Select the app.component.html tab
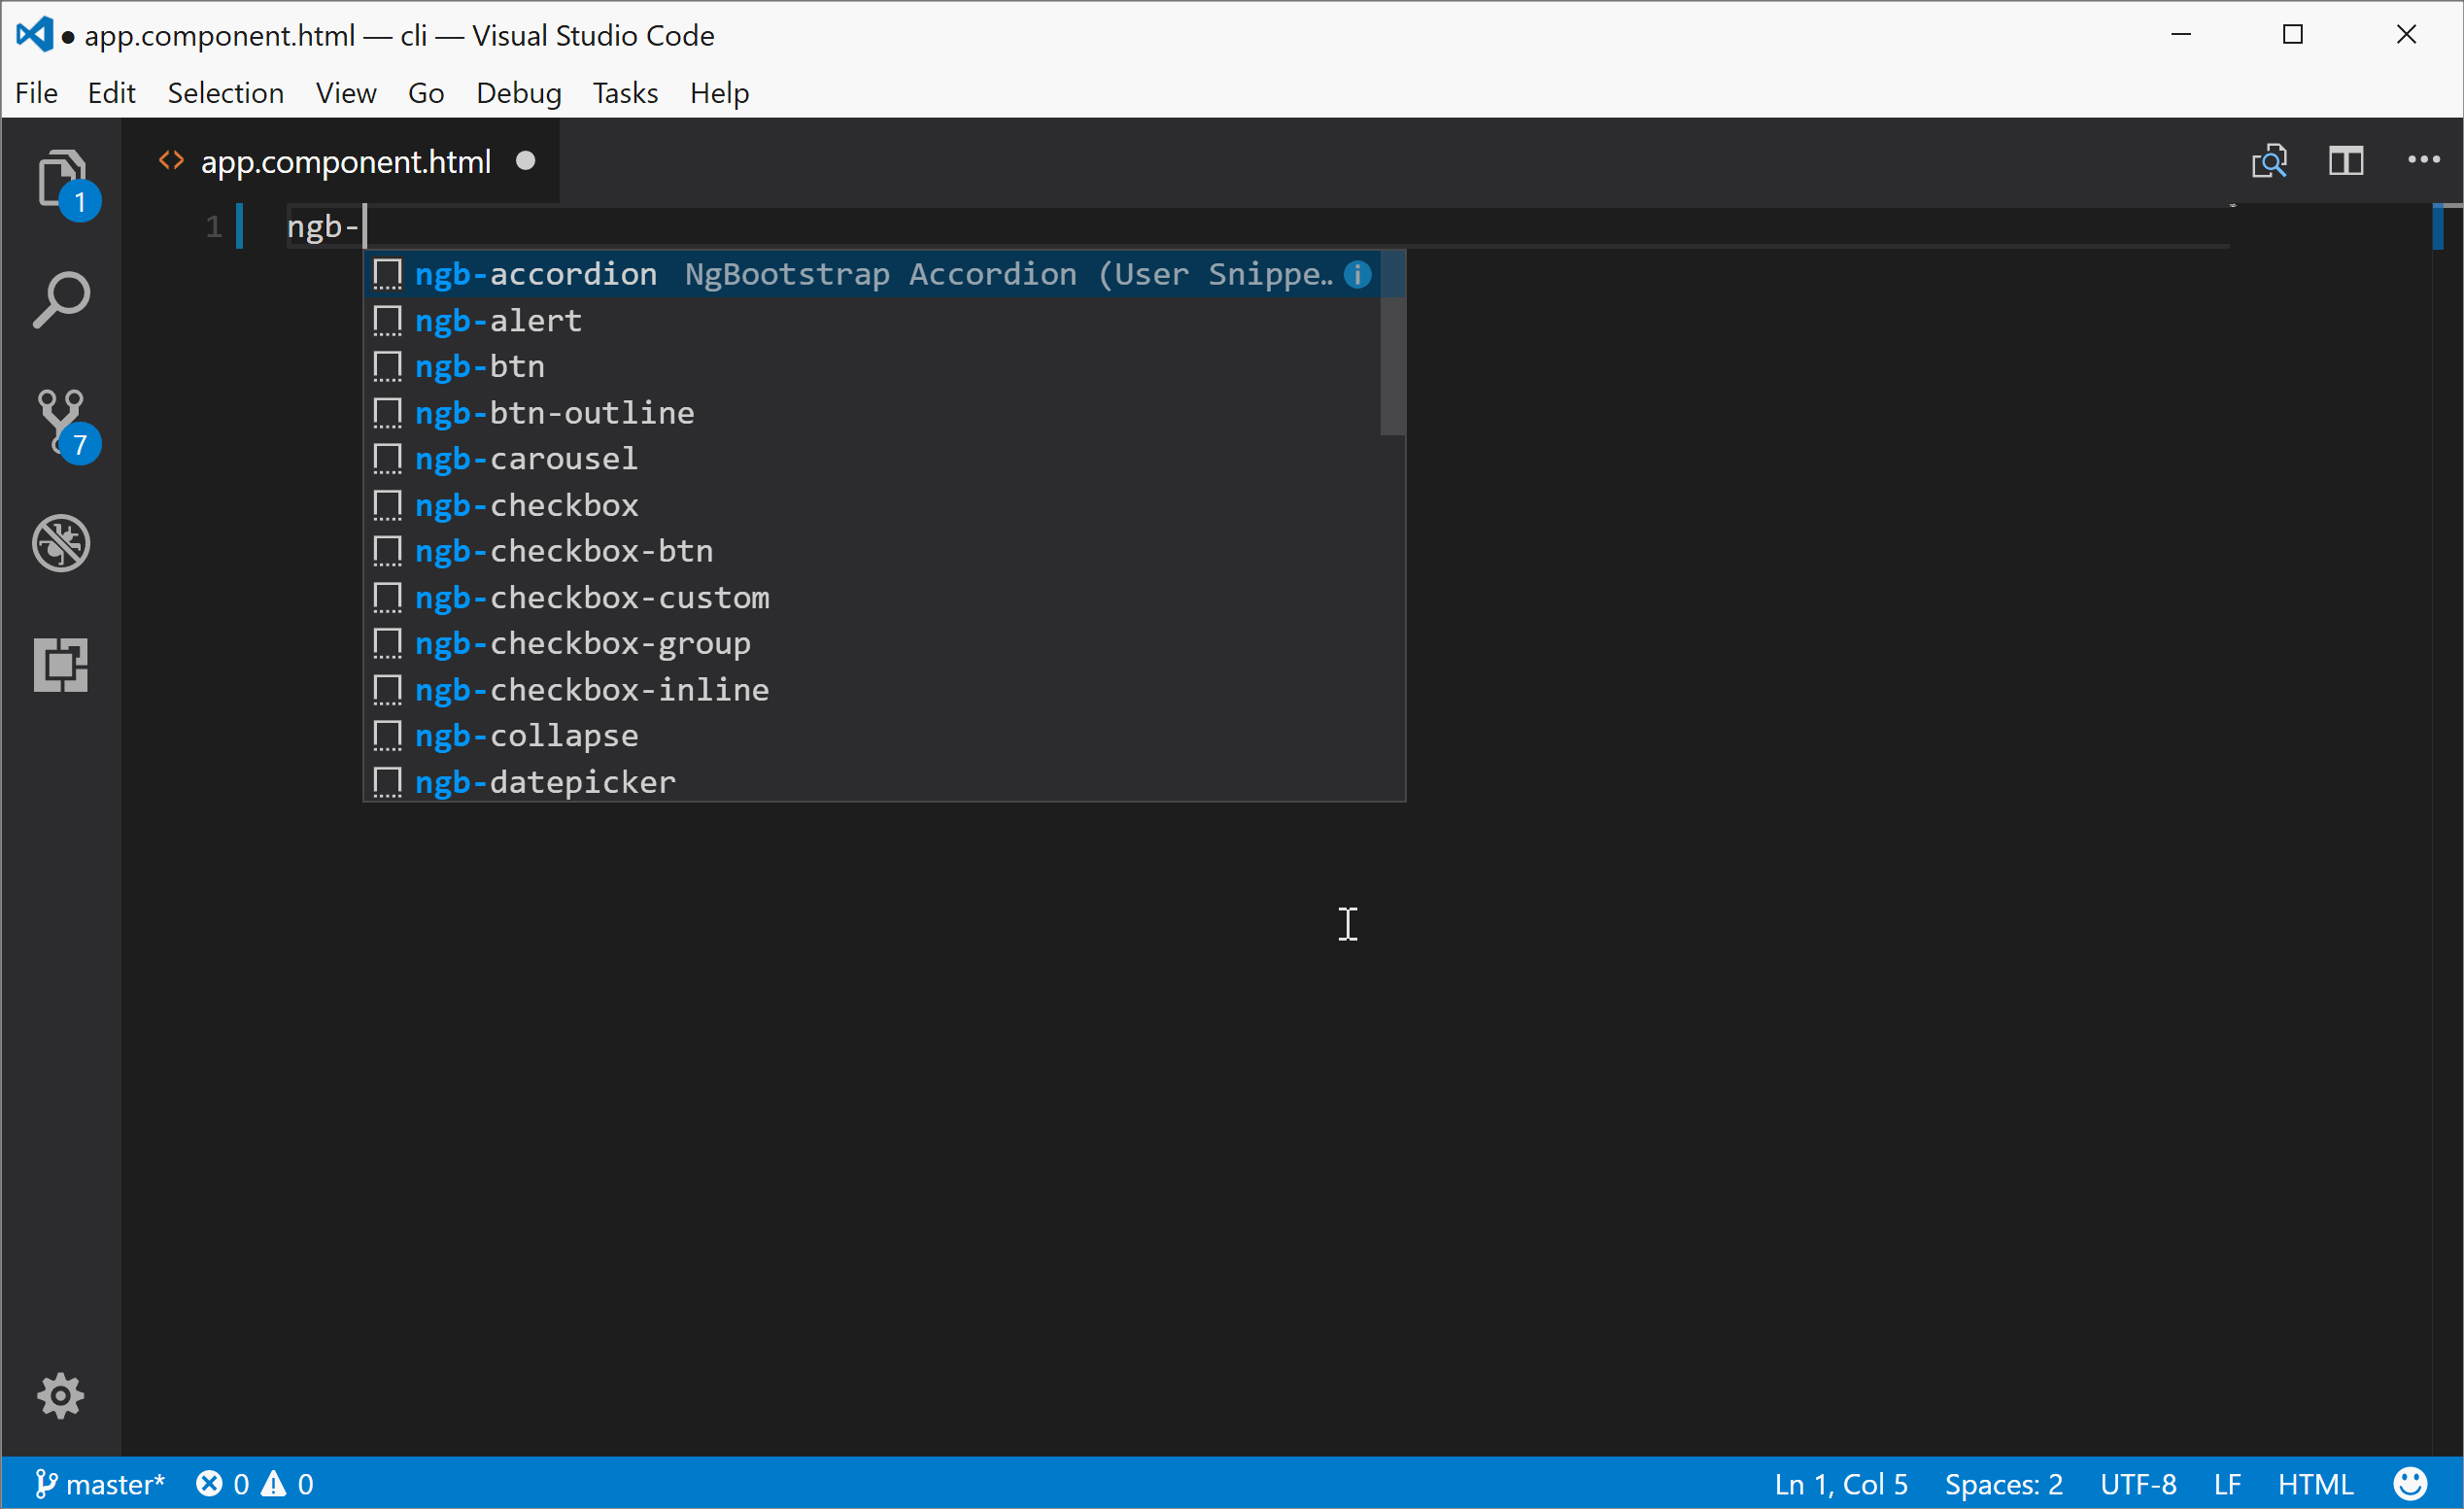 click(345, 162)
